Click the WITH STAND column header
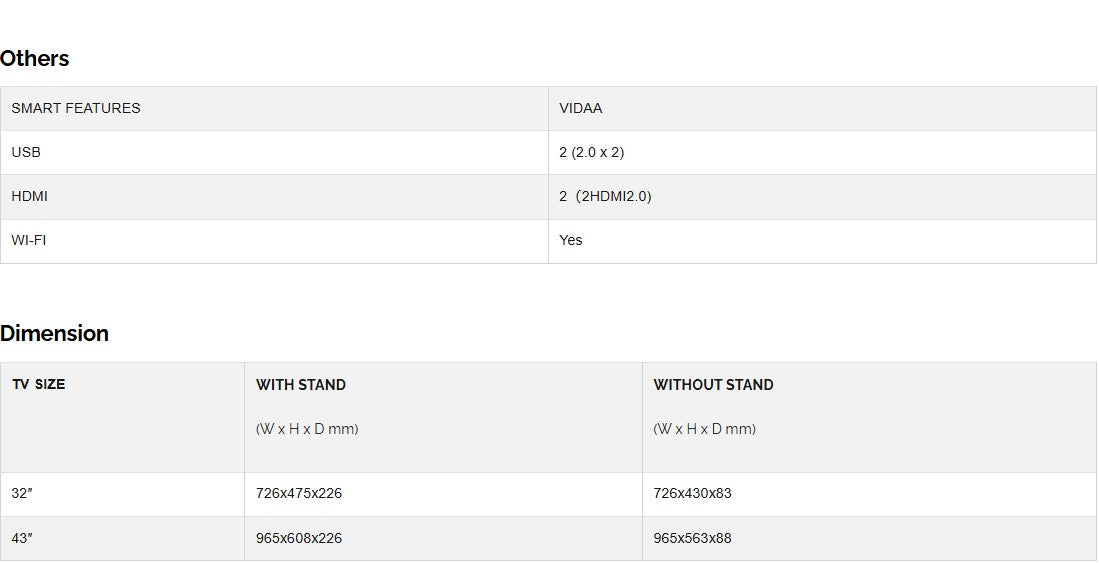 (x=301, y=385)
